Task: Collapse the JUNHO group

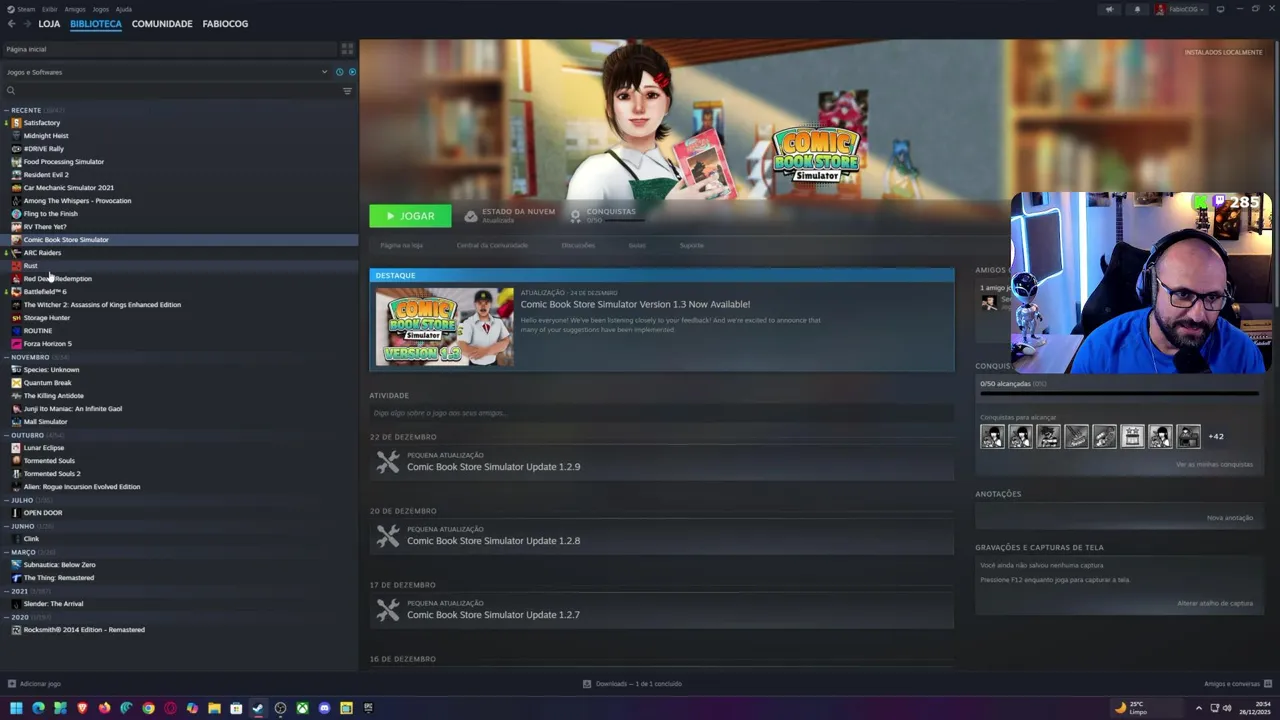Action: (6, 526)
